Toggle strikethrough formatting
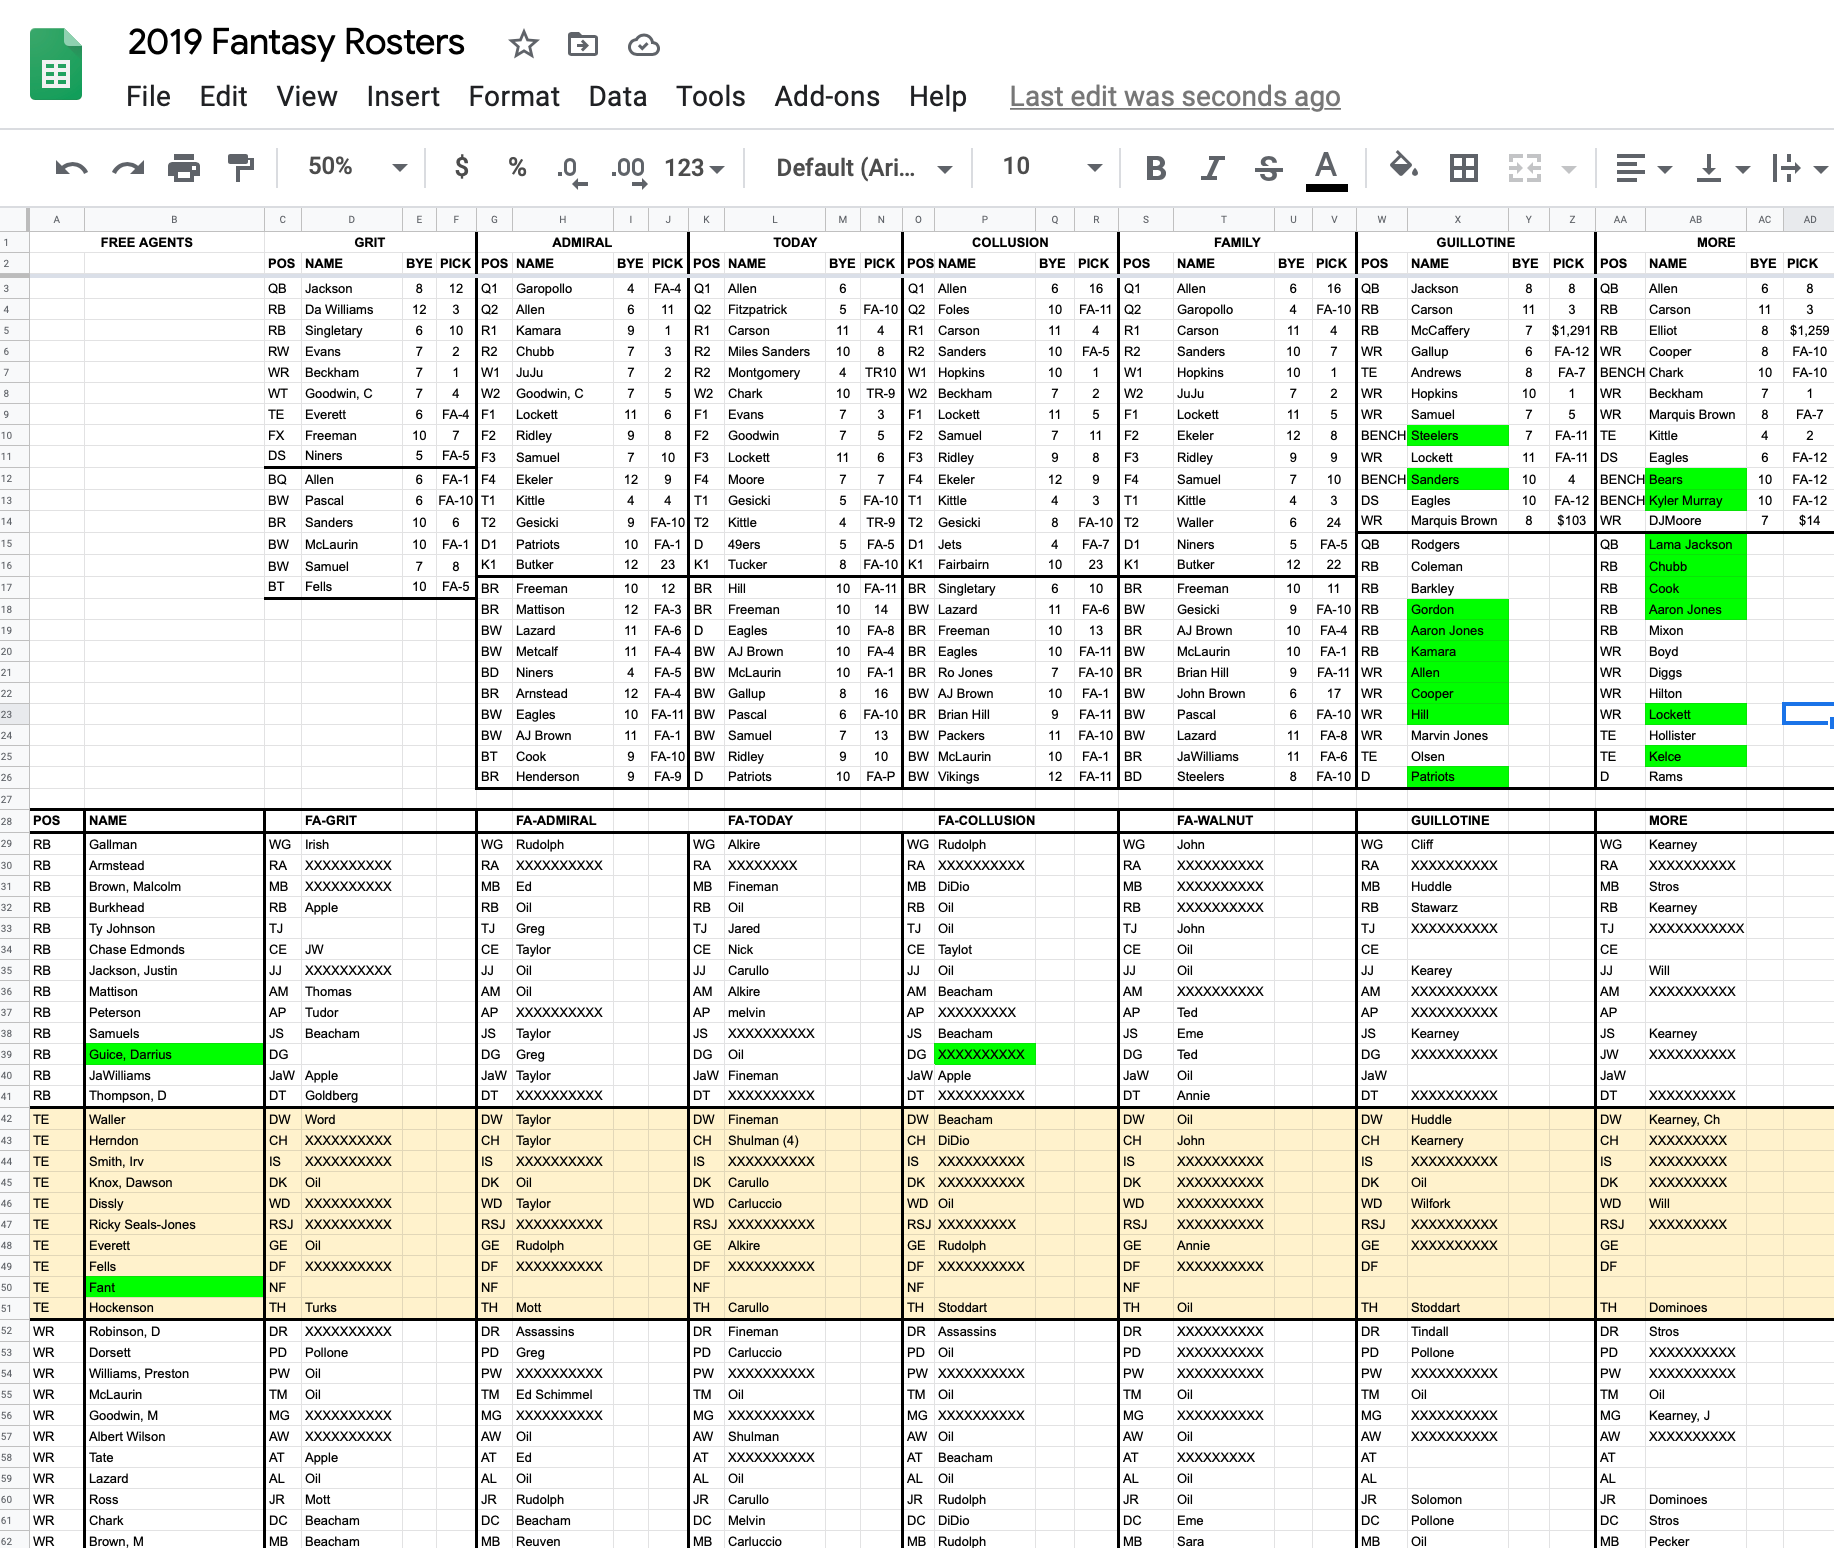This screenshot has width=1834, height=1548. [x=1269, y=168]
